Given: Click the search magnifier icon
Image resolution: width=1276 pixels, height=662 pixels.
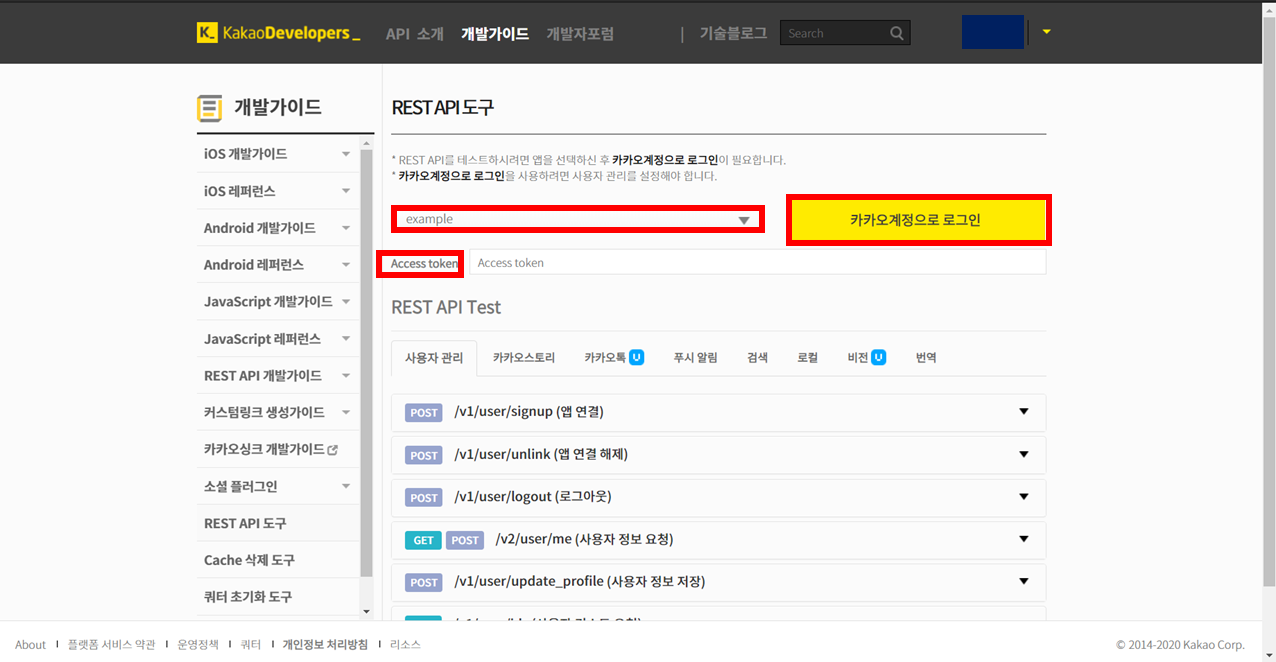Looking at the screenshot, I should tap(897, 33).
